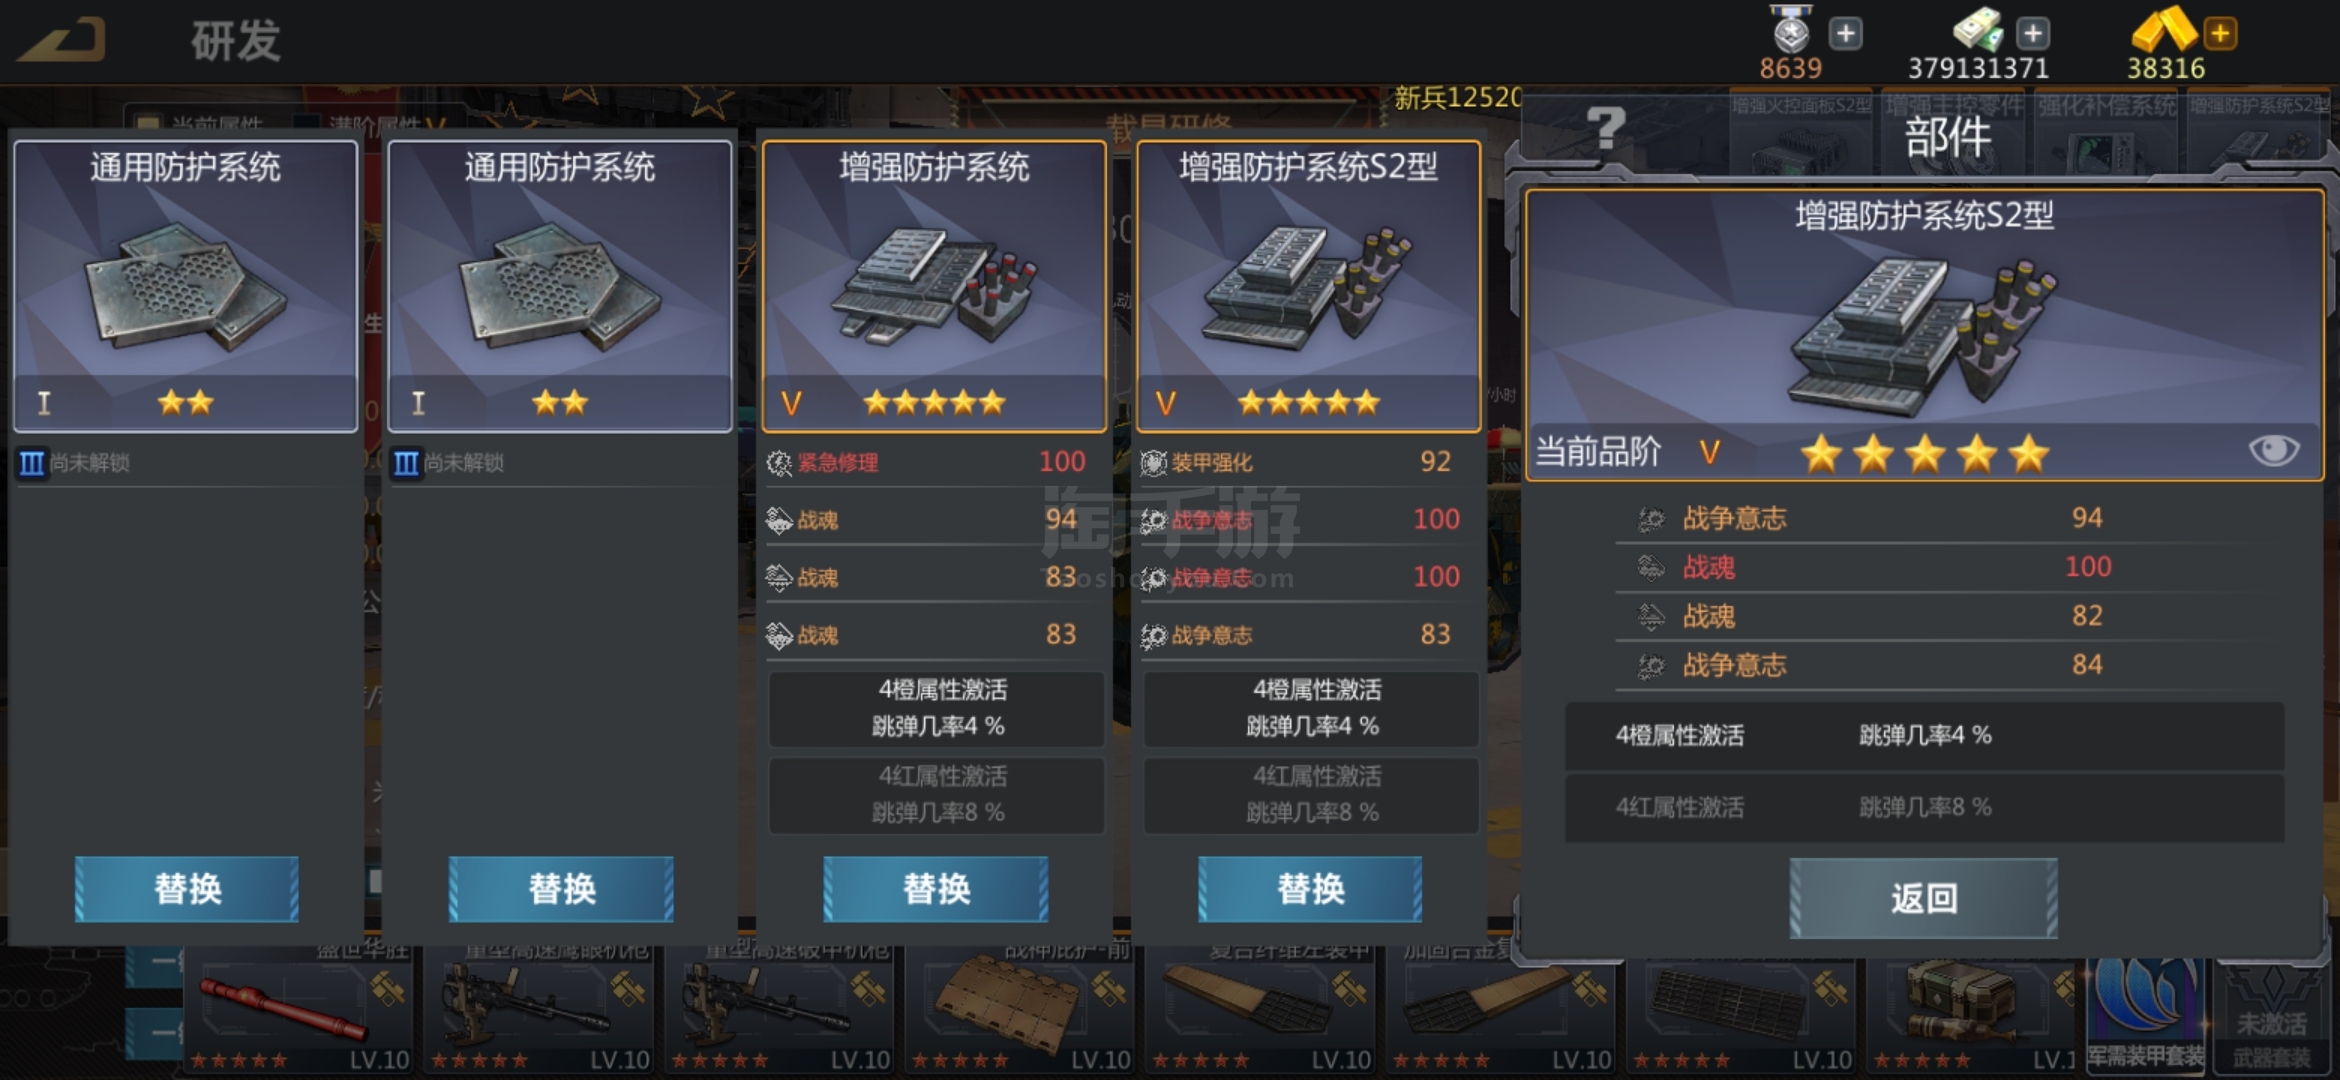This screenshot has width=2340, height=1080.
Task: Add cash using the plus icon
Action: coord(2032,34)
